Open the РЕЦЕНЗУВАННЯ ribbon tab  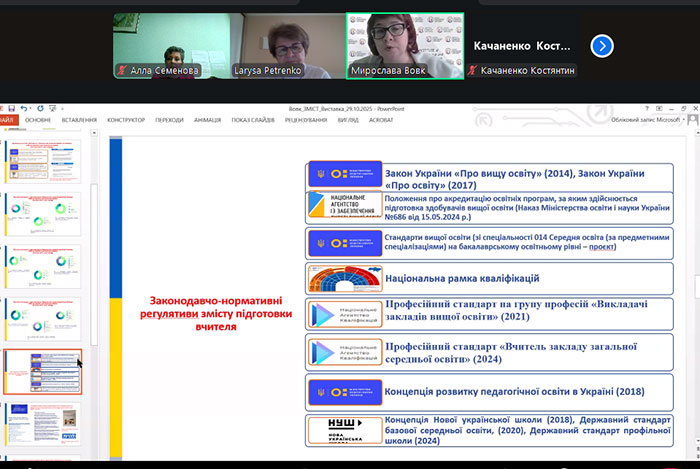(305, 120)
